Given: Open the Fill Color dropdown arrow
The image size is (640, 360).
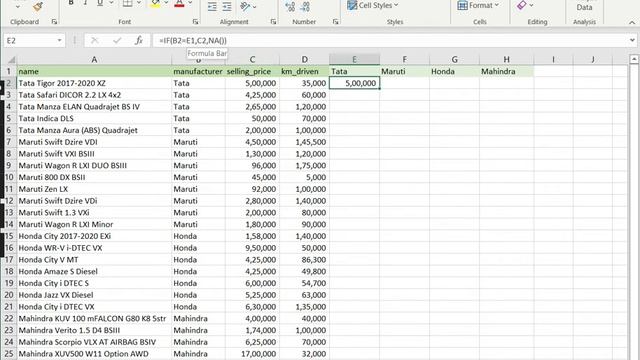Looking at the screenshot, I should 166,3.
